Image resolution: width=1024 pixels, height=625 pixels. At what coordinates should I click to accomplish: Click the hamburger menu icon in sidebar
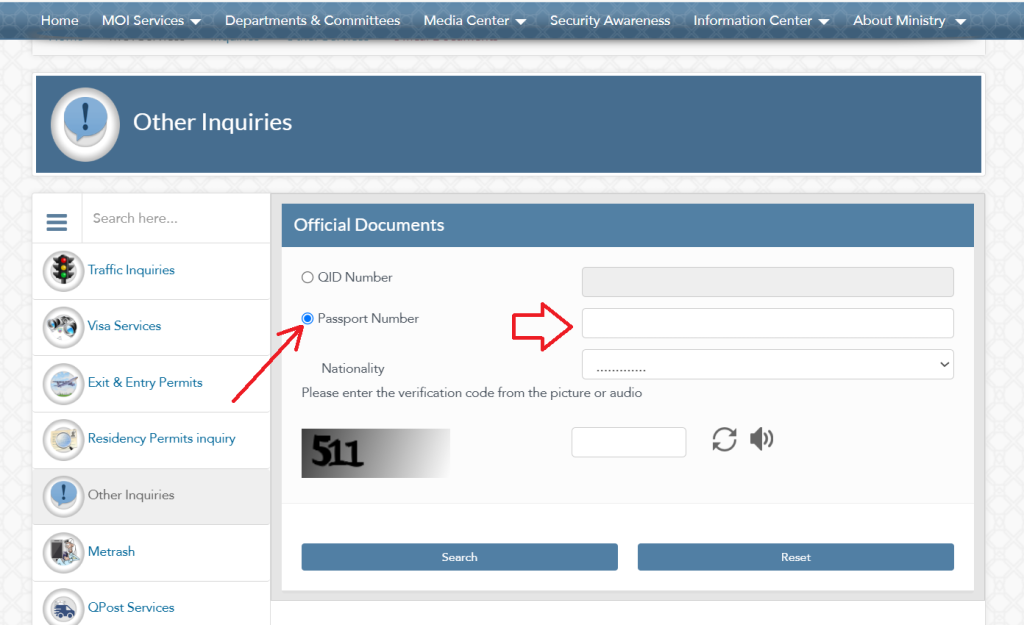[57, 222]
